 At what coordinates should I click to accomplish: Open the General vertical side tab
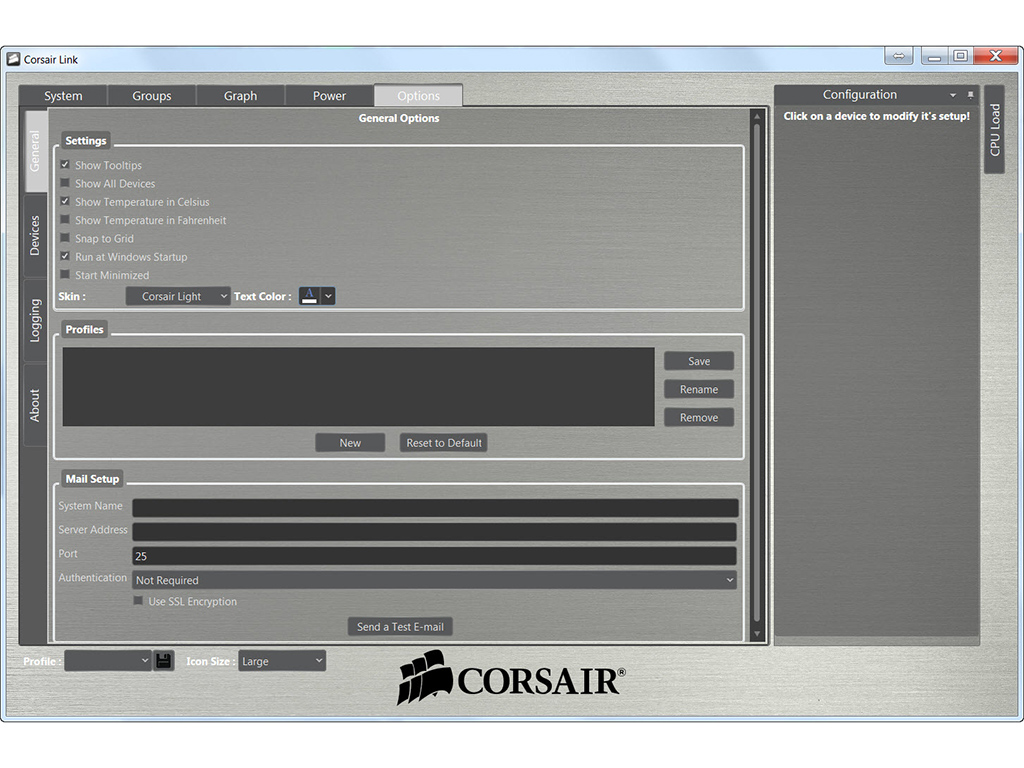[35, 152]
